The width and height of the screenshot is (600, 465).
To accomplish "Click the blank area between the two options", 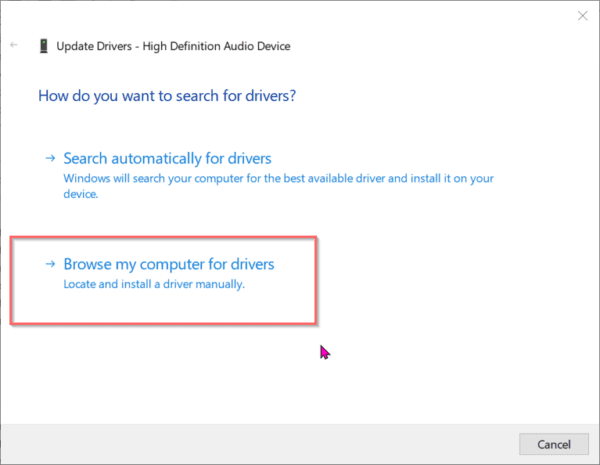I will coord(300,220).
